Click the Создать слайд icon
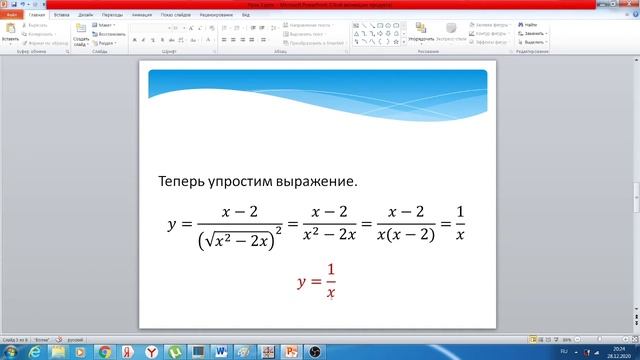Viewport: 640px width, 360px height. [x=81, y=28]
